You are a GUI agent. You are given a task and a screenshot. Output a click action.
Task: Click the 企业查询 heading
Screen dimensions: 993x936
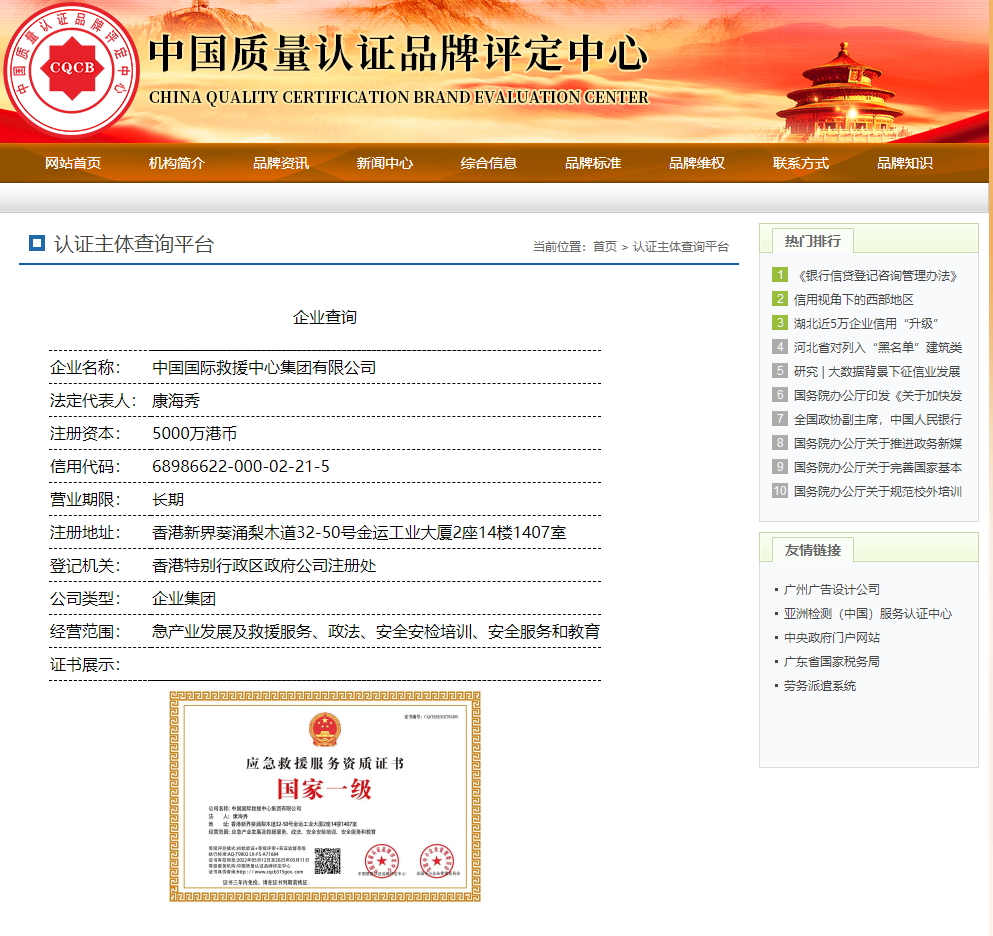pos(325,317)
